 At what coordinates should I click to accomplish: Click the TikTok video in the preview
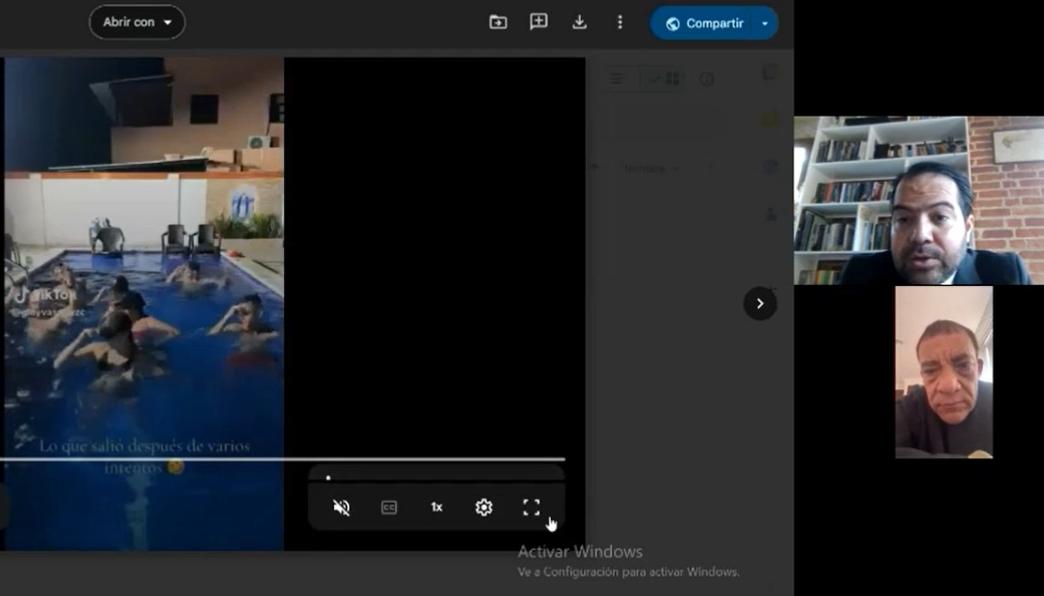(143, 300)
